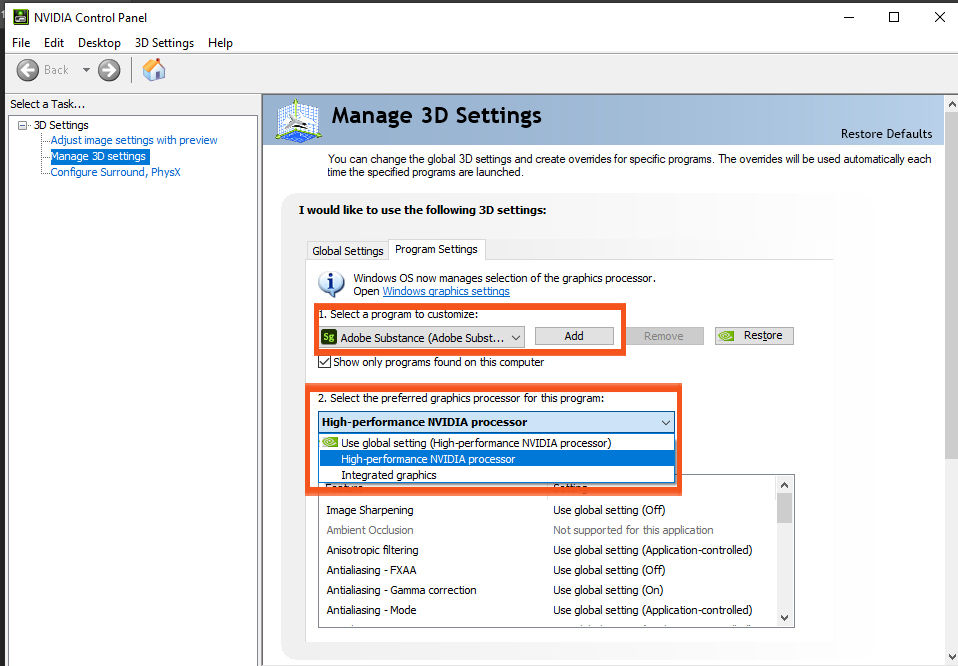Click Restore button with NVIDIA logo
958x666 pixels.
754,335
